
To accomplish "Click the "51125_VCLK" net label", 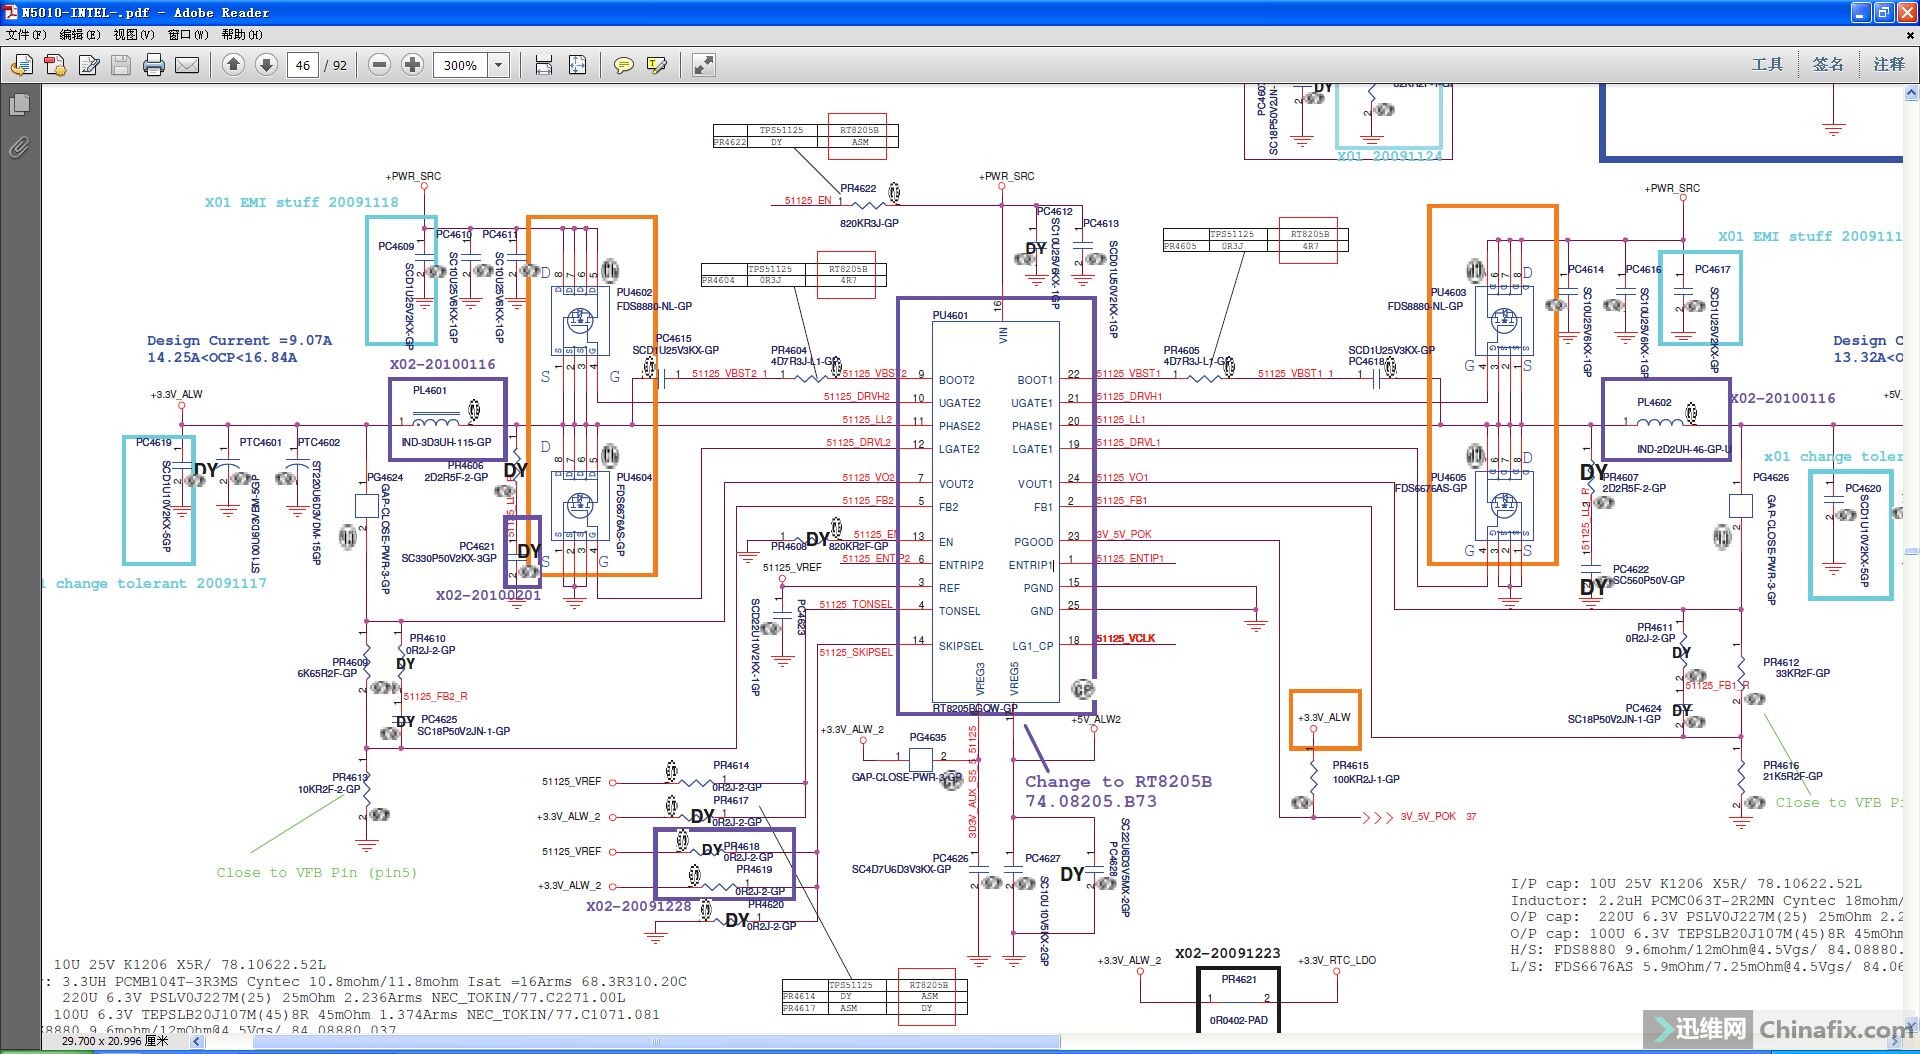I will point(1126,638).
